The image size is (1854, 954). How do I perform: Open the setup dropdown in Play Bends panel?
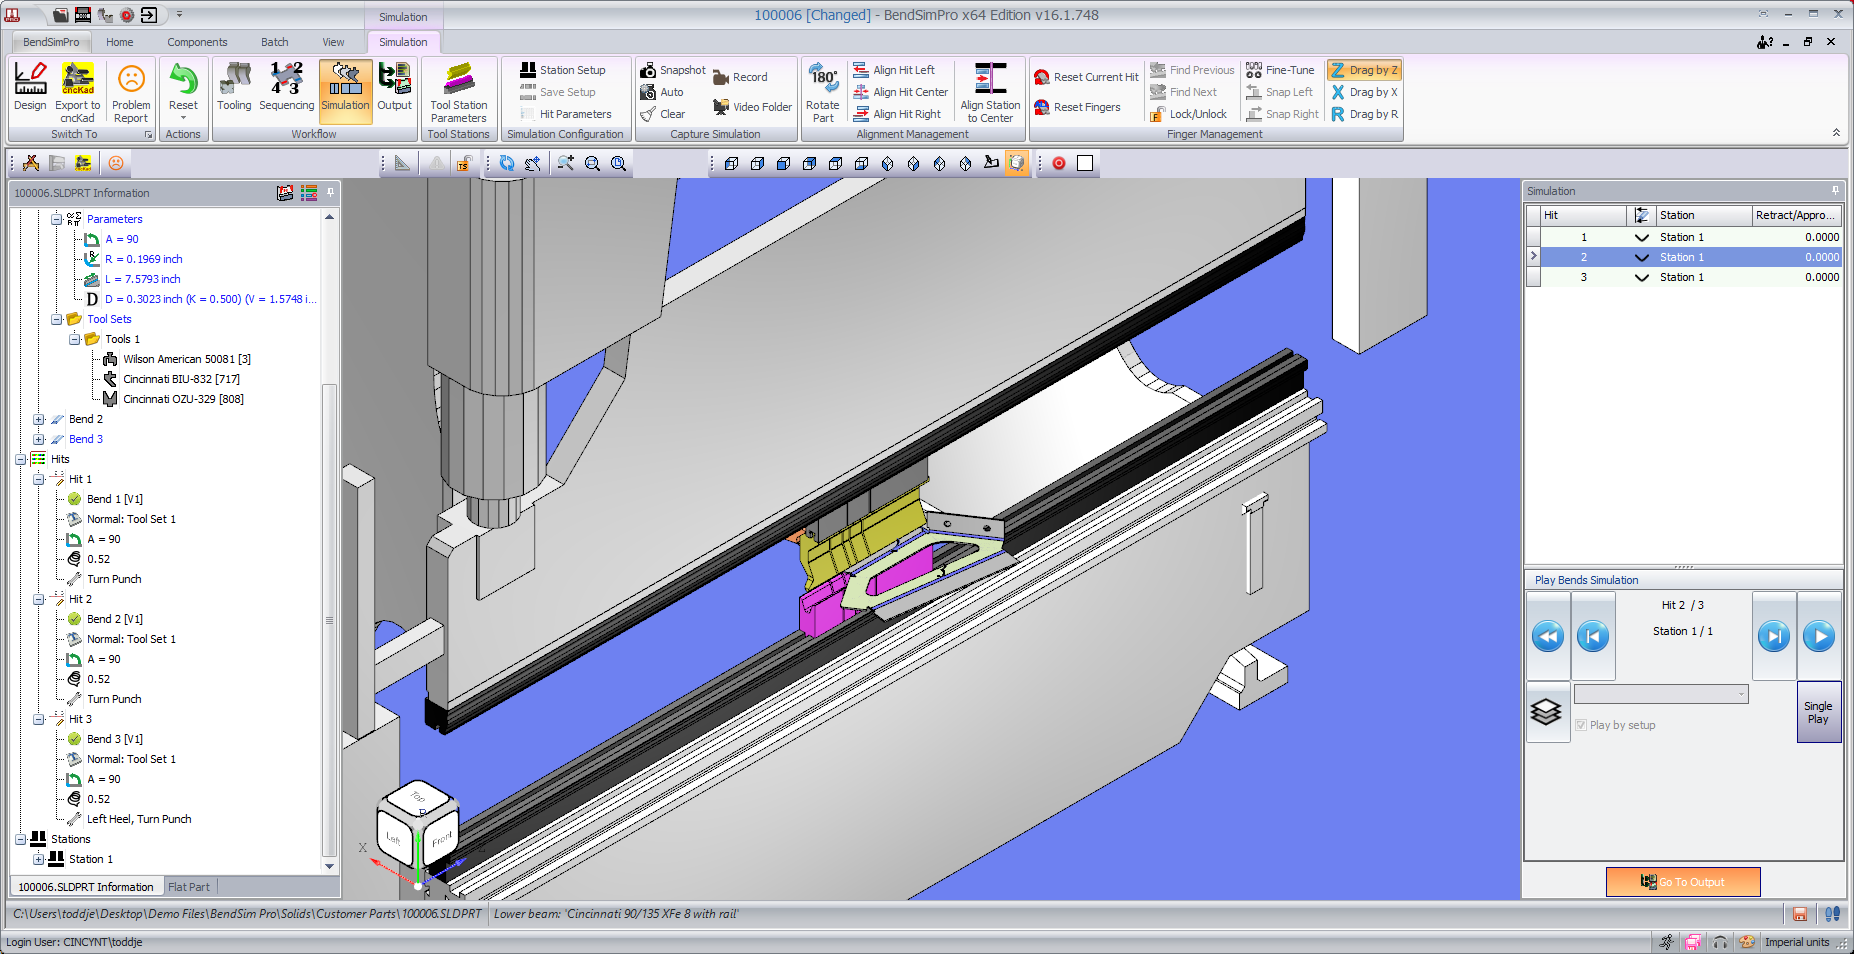pos(1661,694)
